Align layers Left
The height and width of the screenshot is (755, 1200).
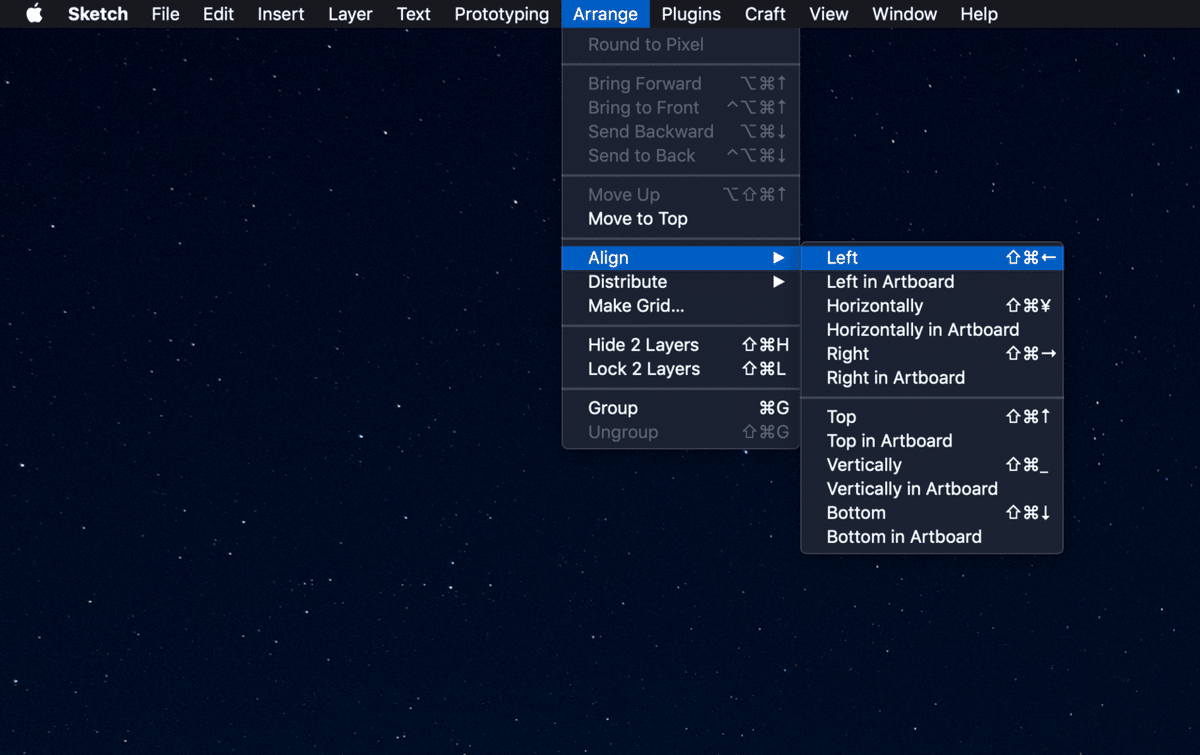[x=932, y=258]
